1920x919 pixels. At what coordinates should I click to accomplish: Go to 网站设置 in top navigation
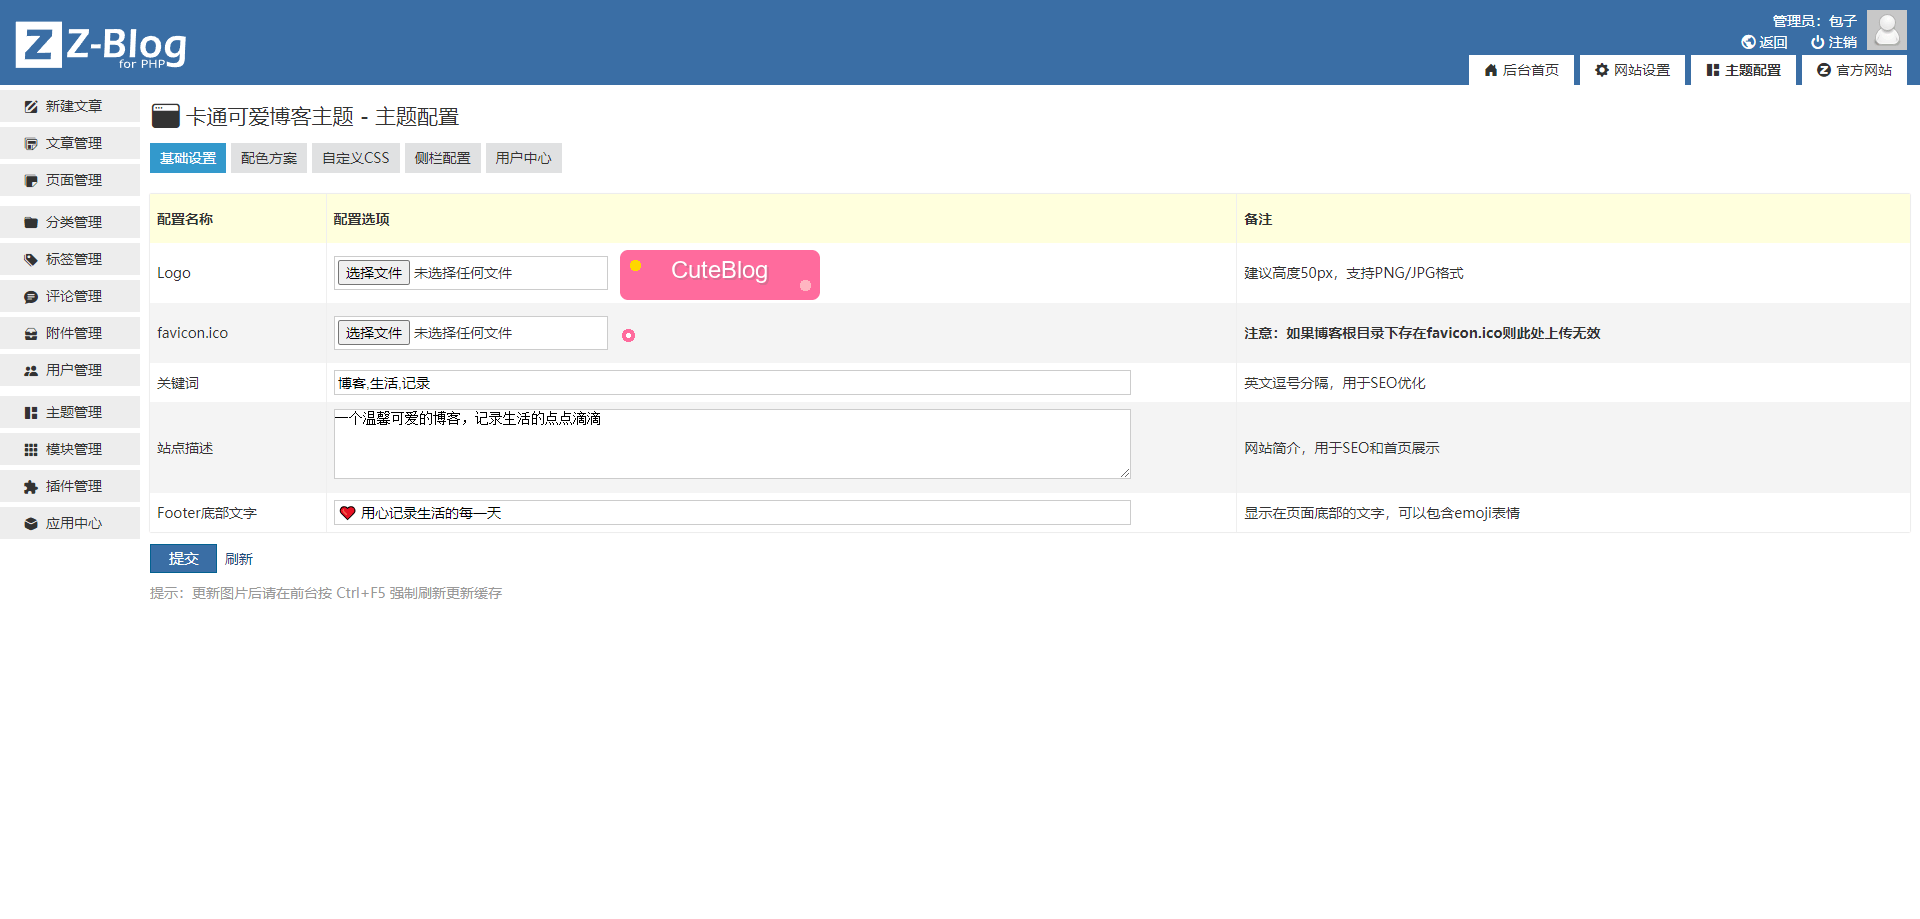click(x=1632, y=70)
